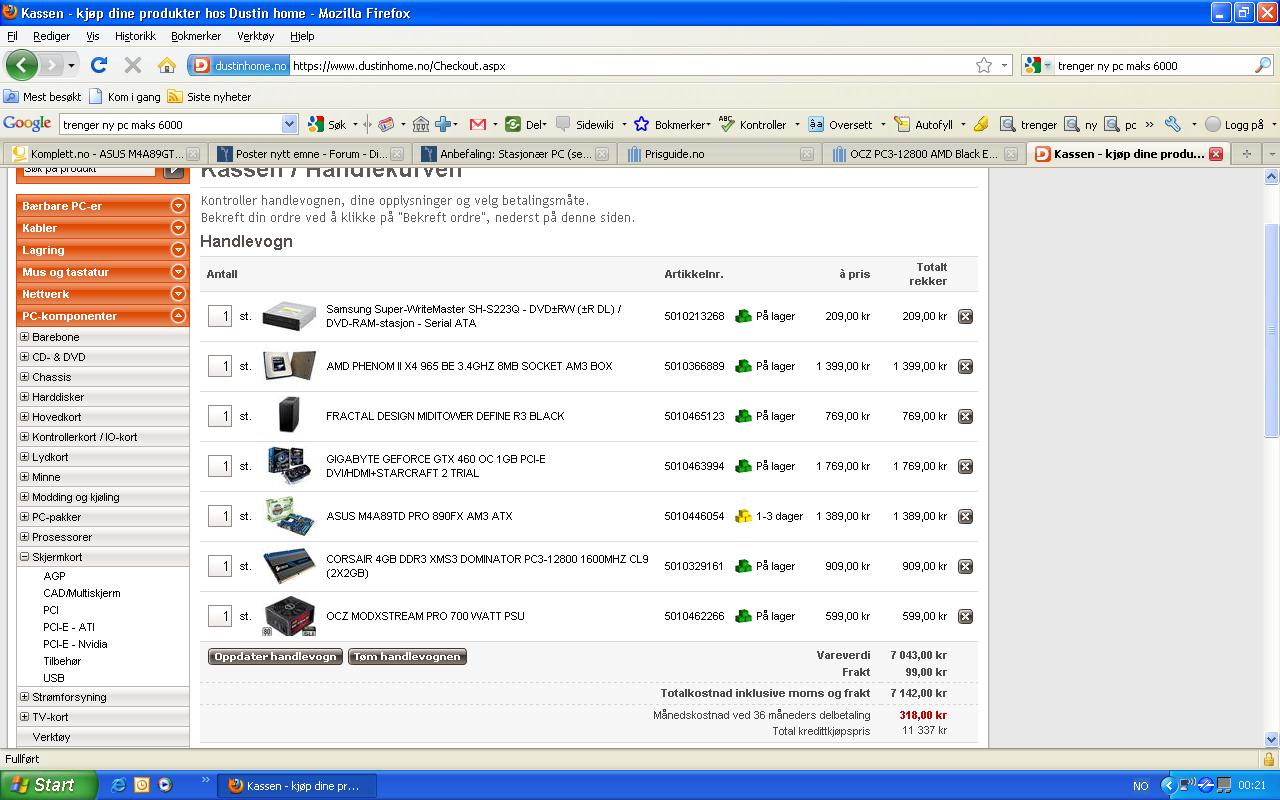Expand the Nettverk category
This screenshot has height=800, width=1280.
pos(178,294)
